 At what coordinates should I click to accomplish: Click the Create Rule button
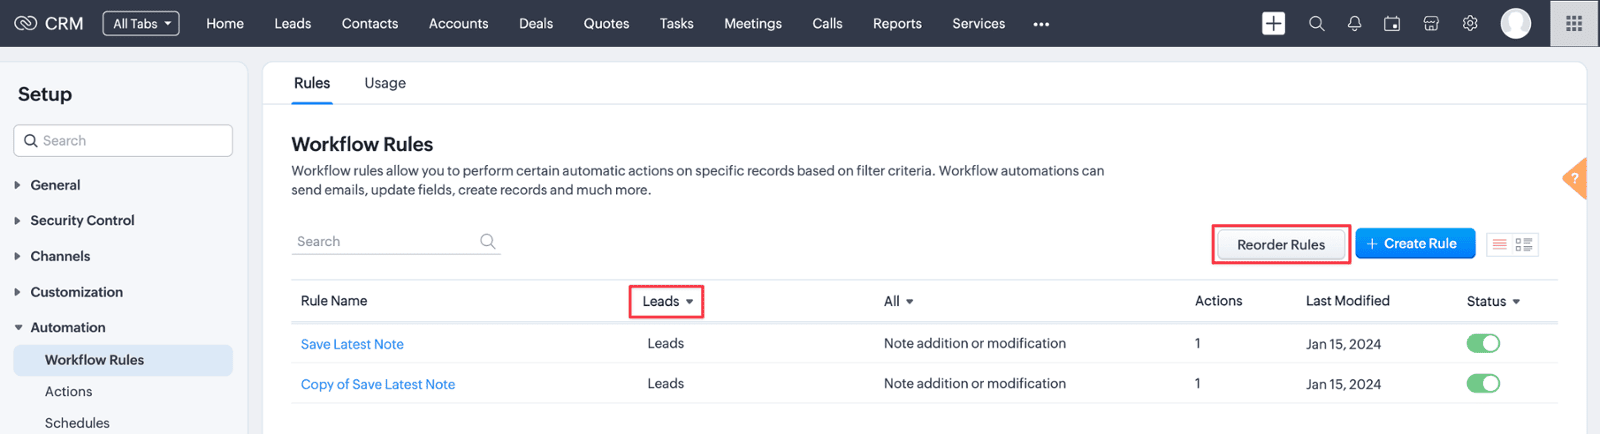pos(1415,243)
